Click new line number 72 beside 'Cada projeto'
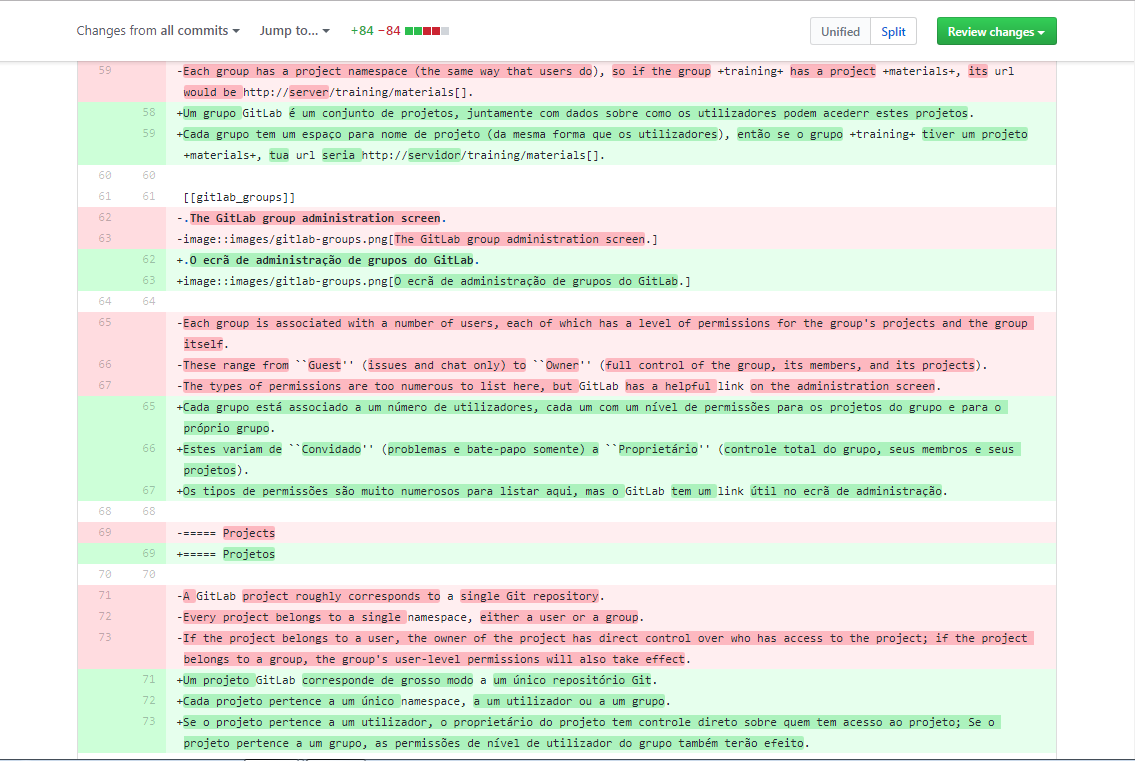The width and height of the screenshot is (1135, 761). coord(148,700)
